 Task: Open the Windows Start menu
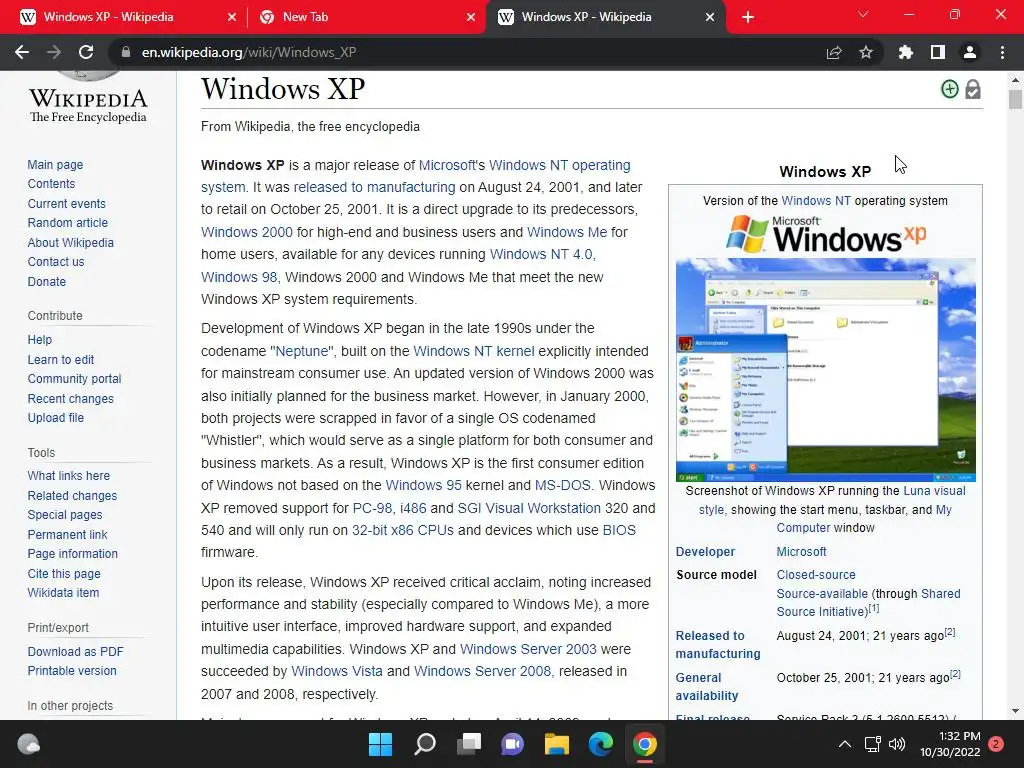[380, 744]
